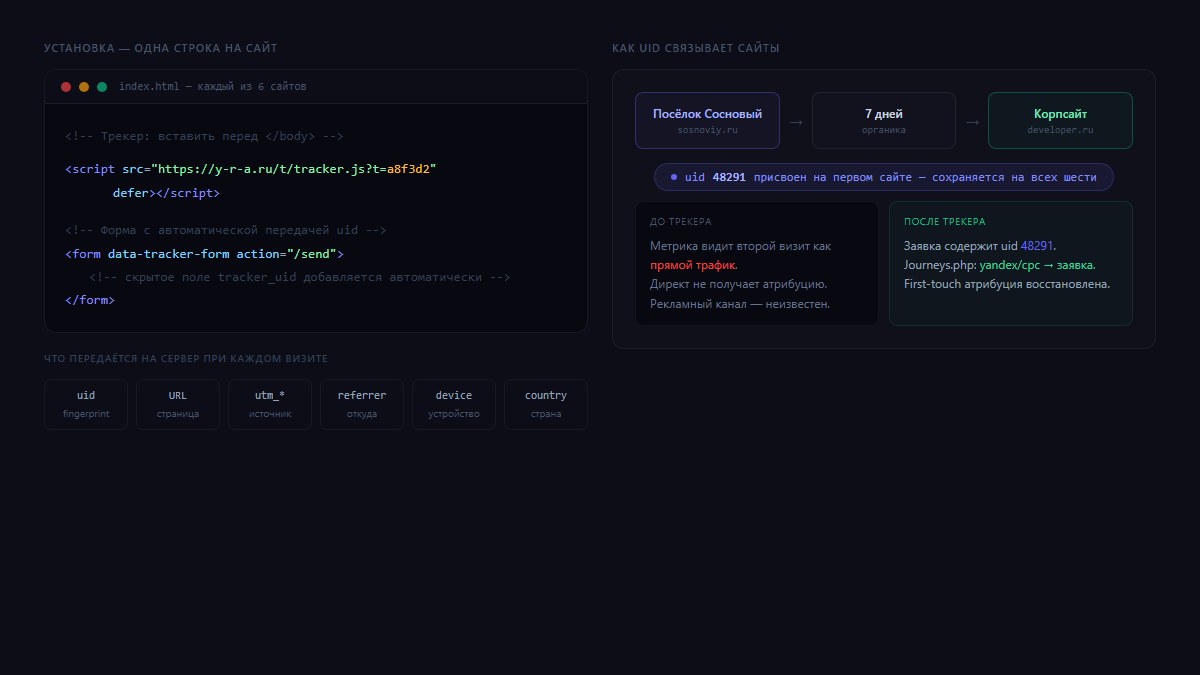
Task: Click the Директ не получает атрибуцию line
Action: pos(738,284)
